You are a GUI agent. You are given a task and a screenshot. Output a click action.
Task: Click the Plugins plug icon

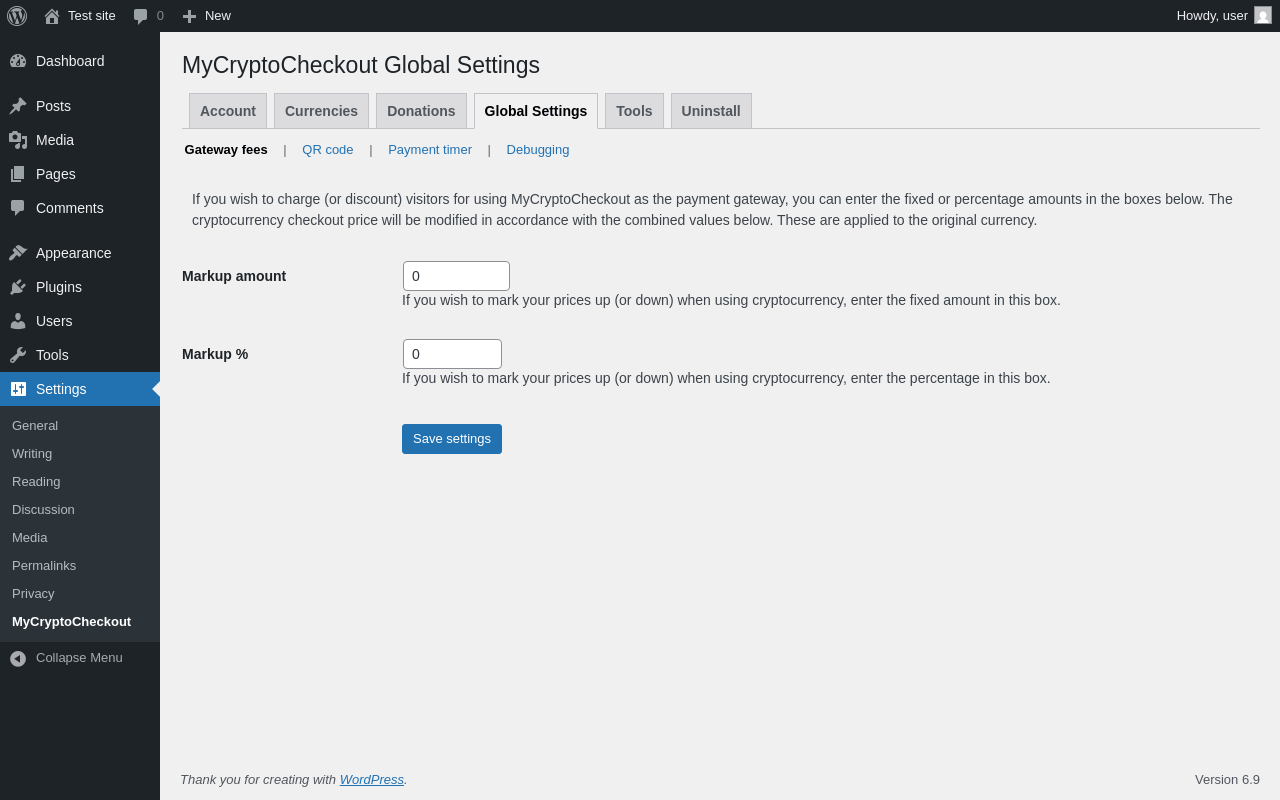18,287
